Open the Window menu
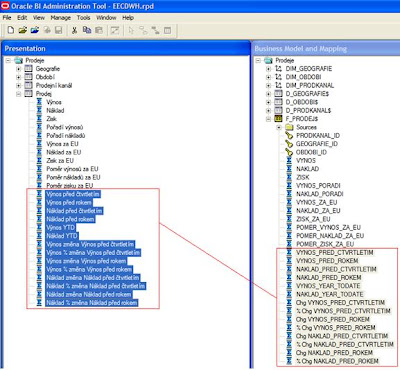 [x=106, y=17]
